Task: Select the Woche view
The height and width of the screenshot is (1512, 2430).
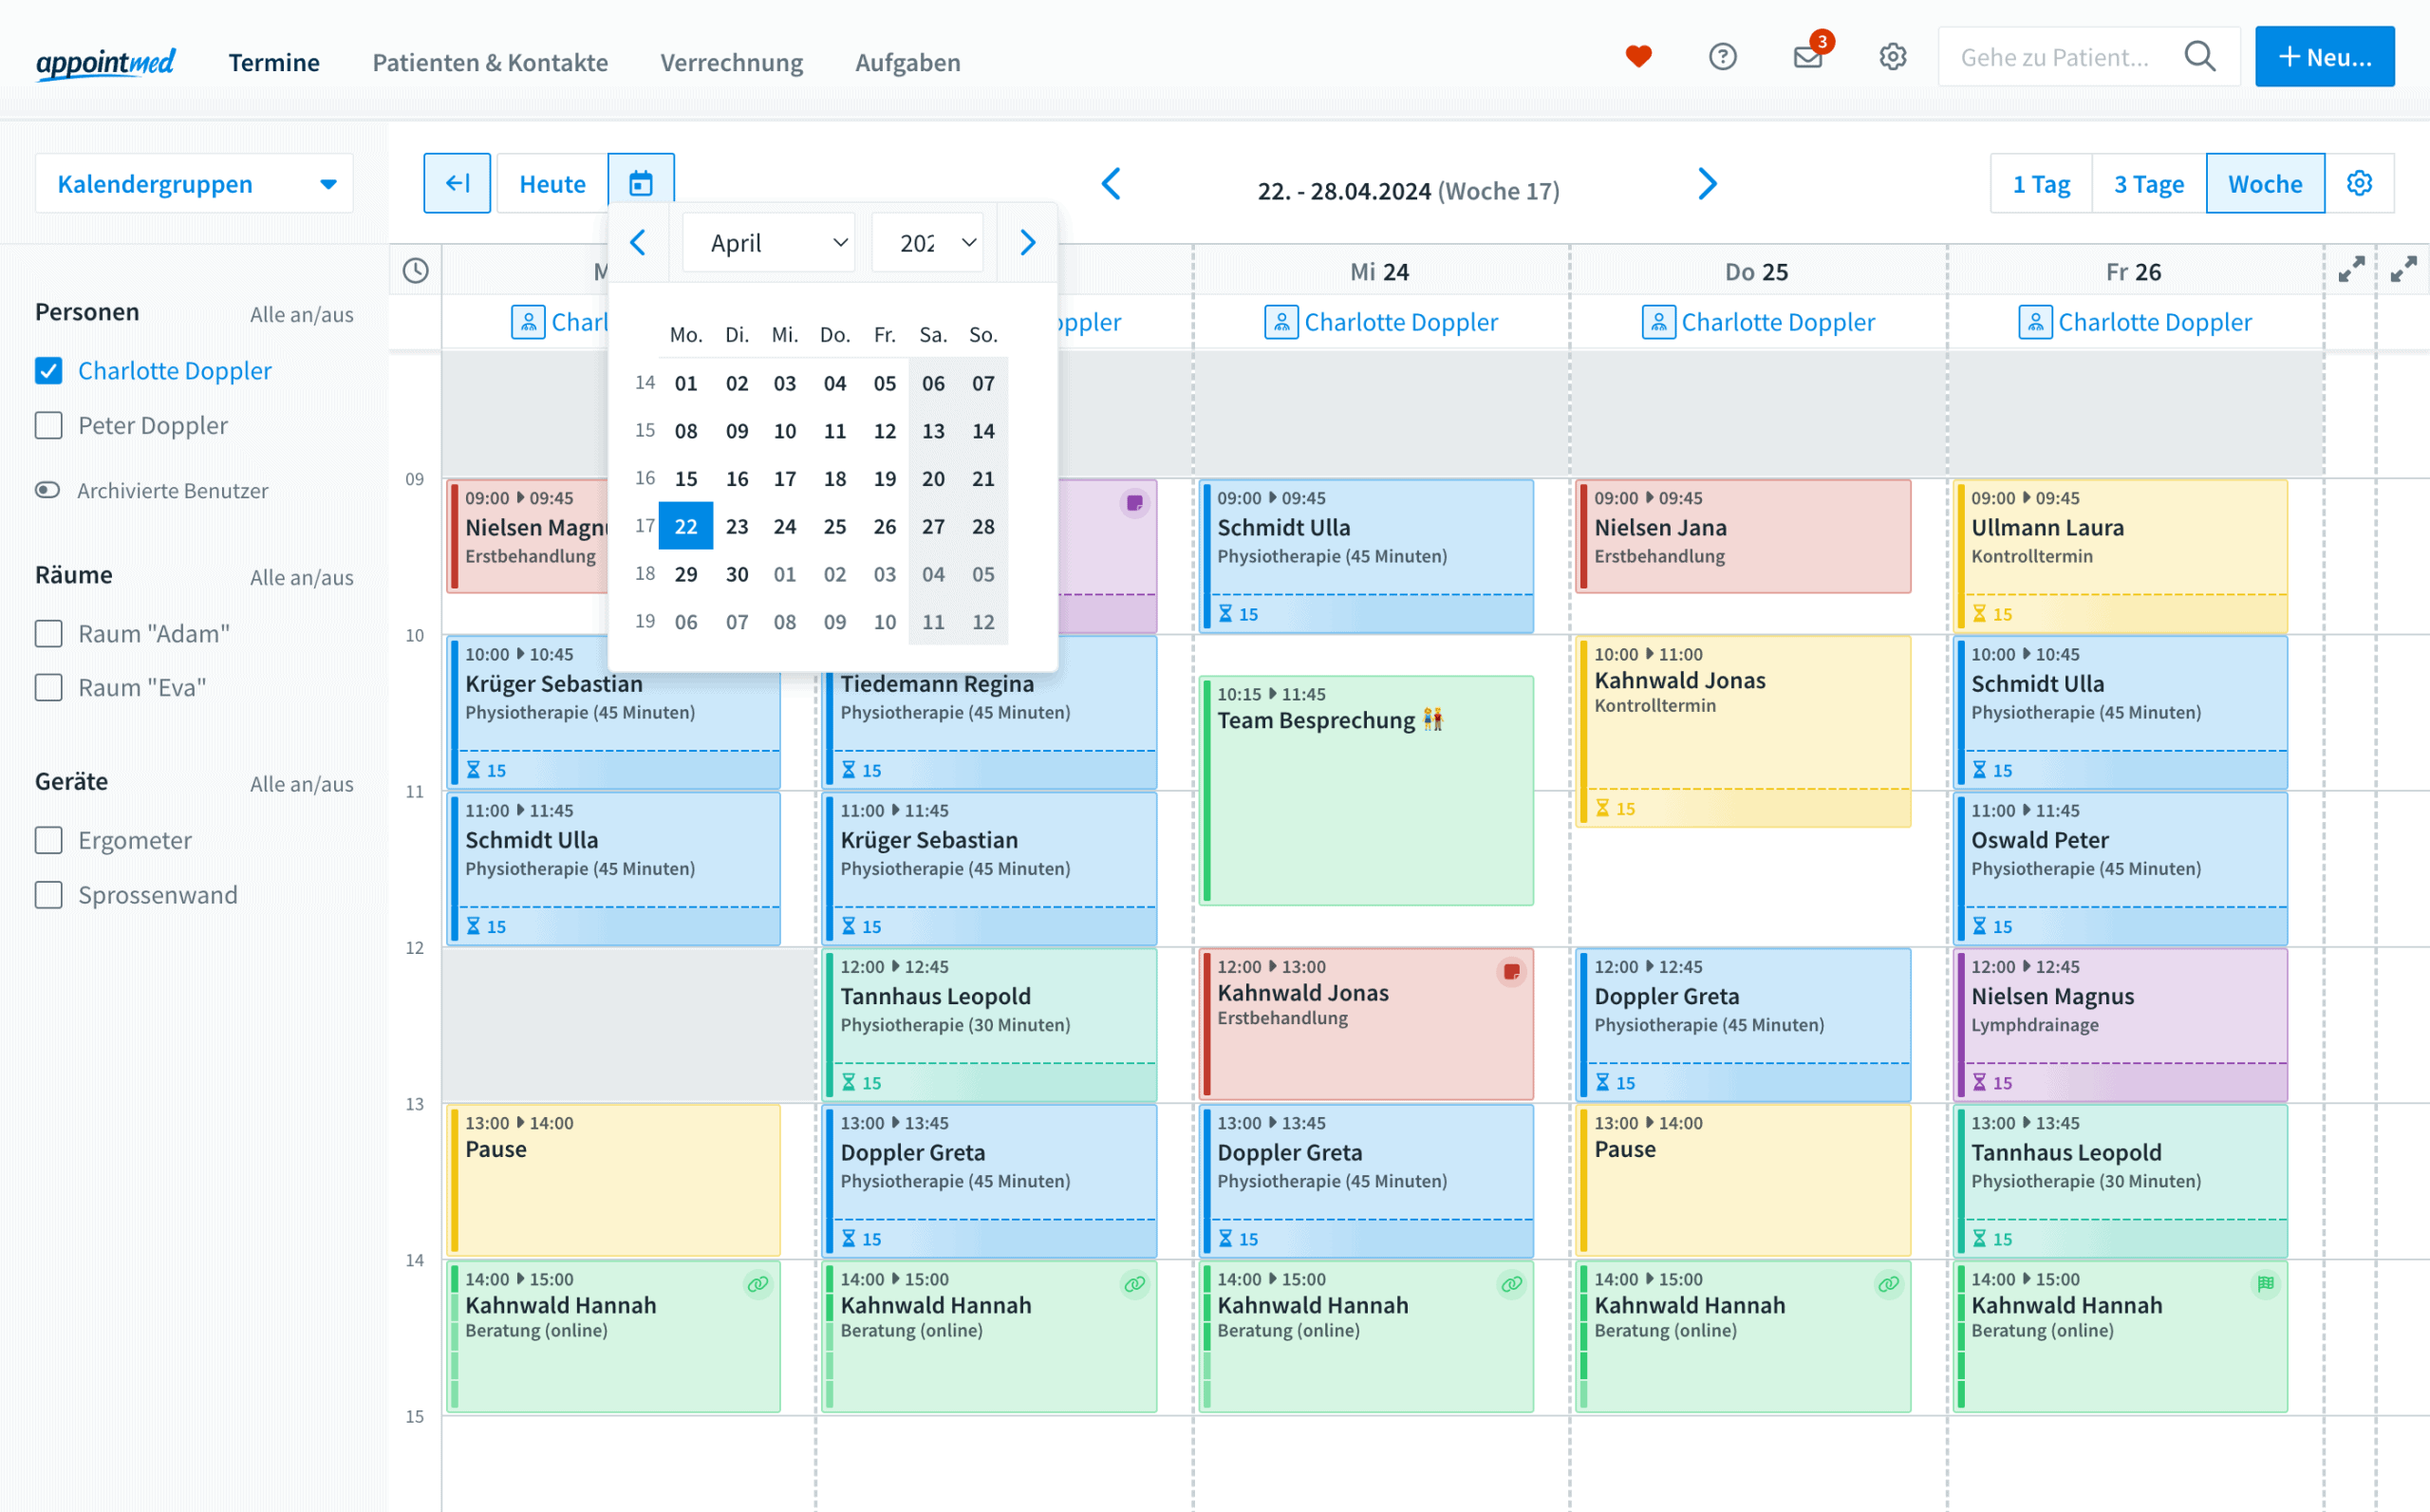Action: tap(2265, 183)
